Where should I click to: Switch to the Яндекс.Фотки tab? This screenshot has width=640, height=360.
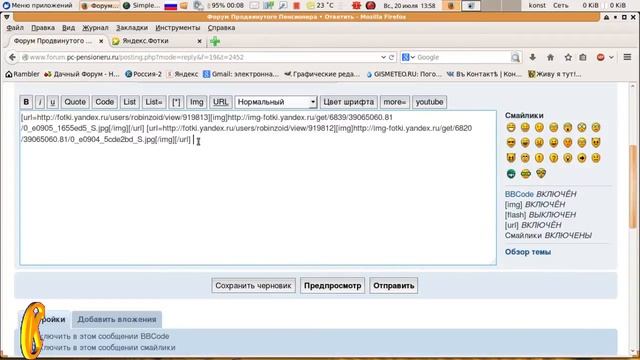coord(157,41)
